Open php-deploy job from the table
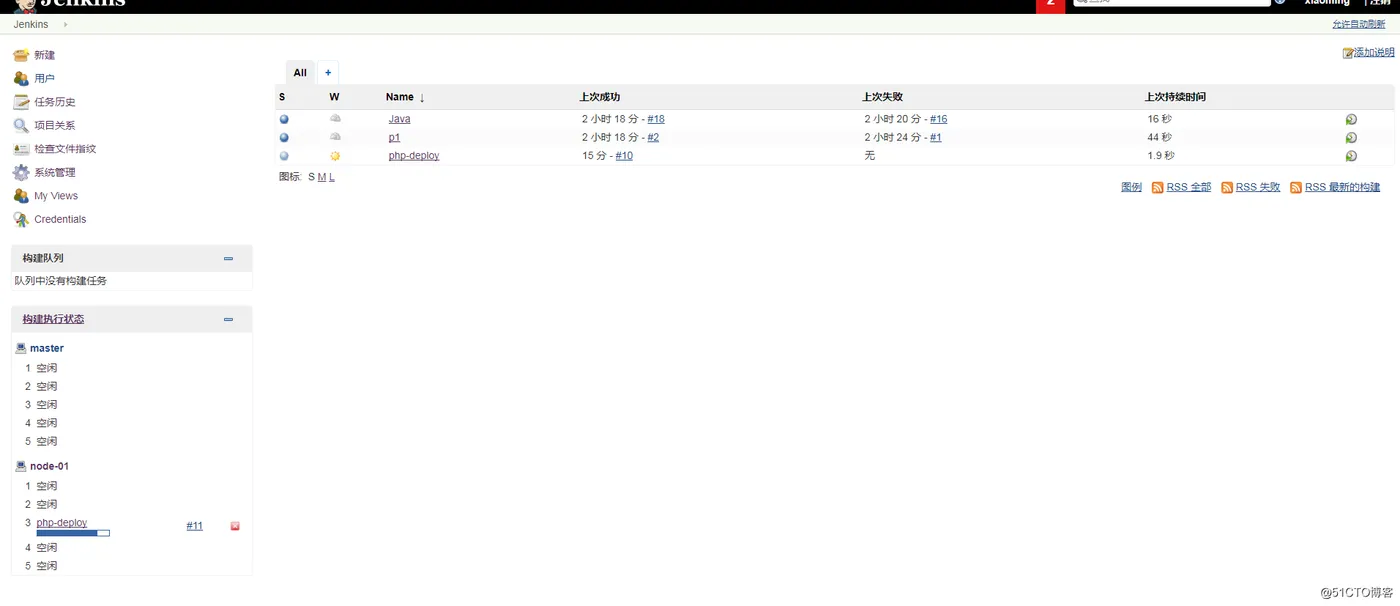This screenshot has width=1400, height=606. click(x=414, y=156)
